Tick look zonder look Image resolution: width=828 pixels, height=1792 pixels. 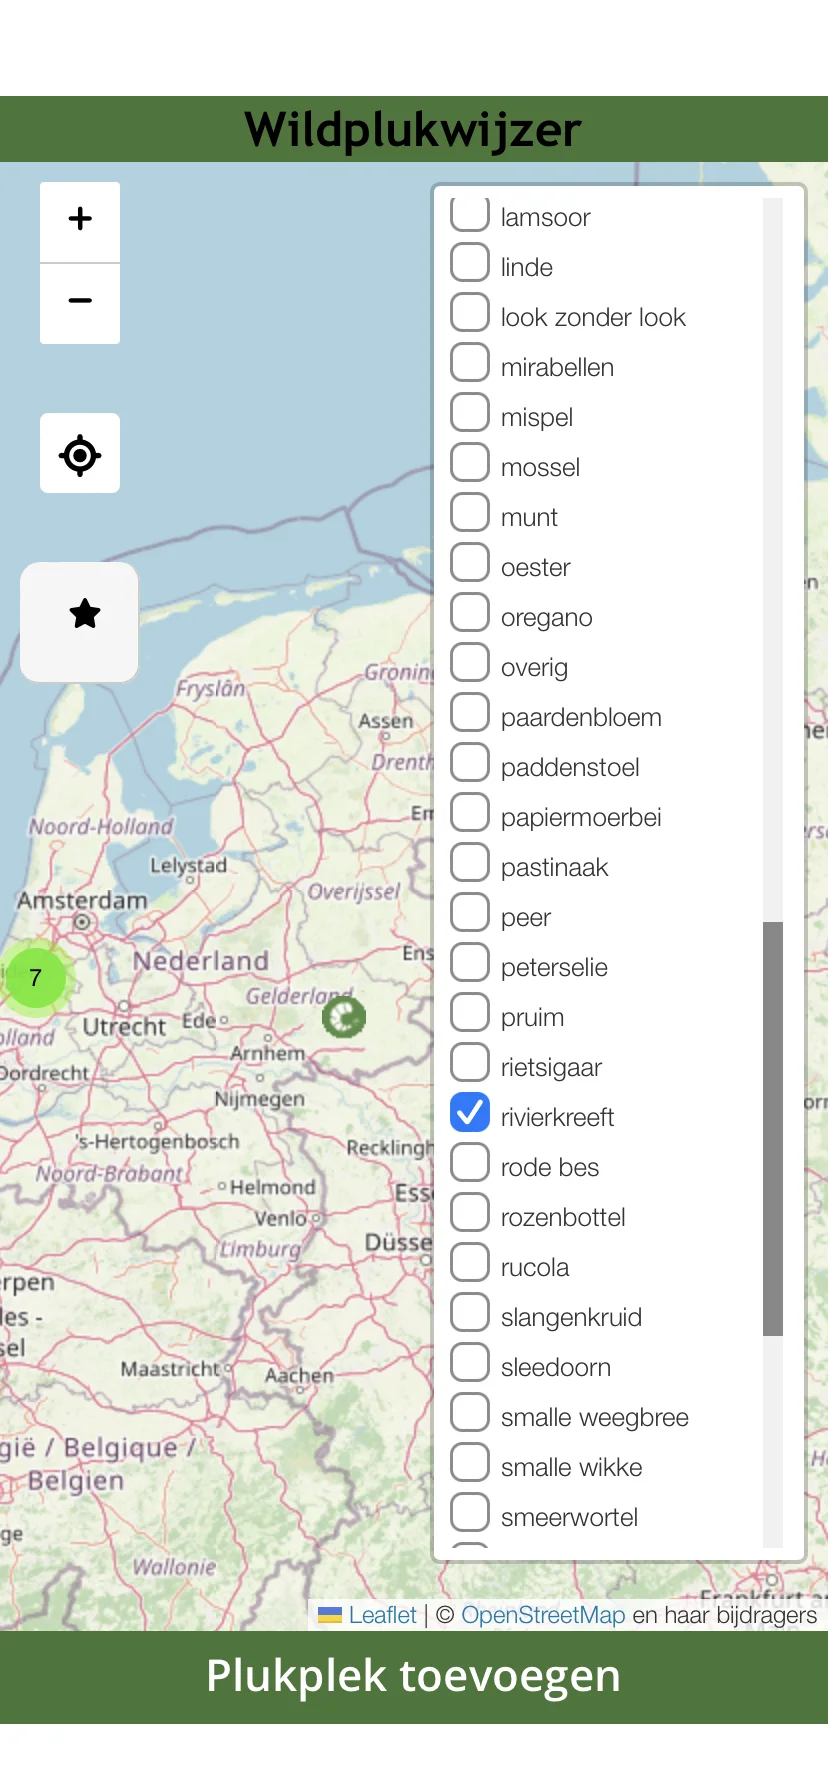pyautogui.click(x=470, y=313)
